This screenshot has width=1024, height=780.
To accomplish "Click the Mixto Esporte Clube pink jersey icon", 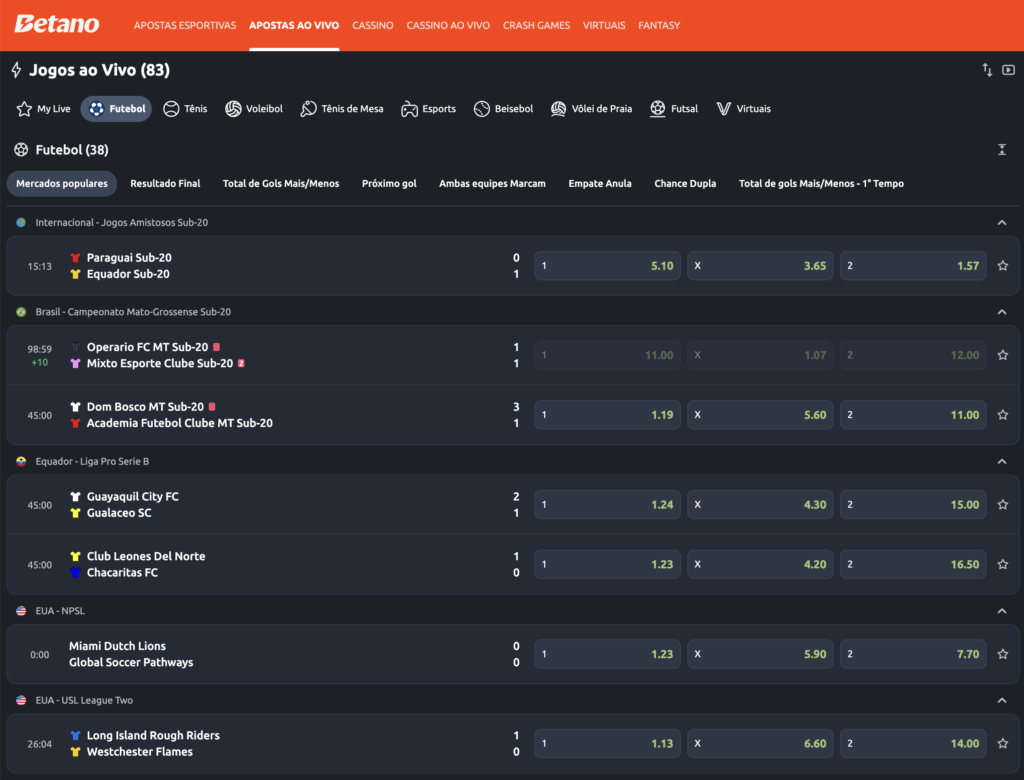I will click(75, 363).
